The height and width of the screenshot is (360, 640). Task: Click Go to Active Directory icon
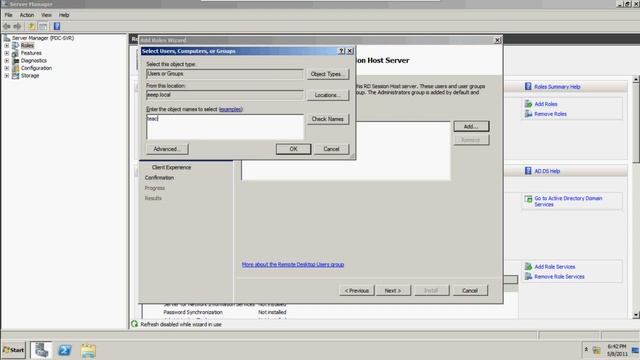528,199
